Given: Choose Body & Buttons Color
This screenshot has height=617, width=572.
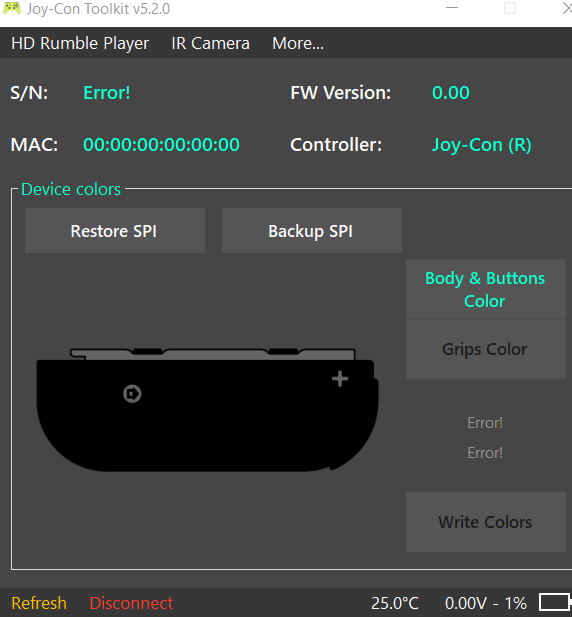Looking at the screenshot, I should tap(485, 289).
